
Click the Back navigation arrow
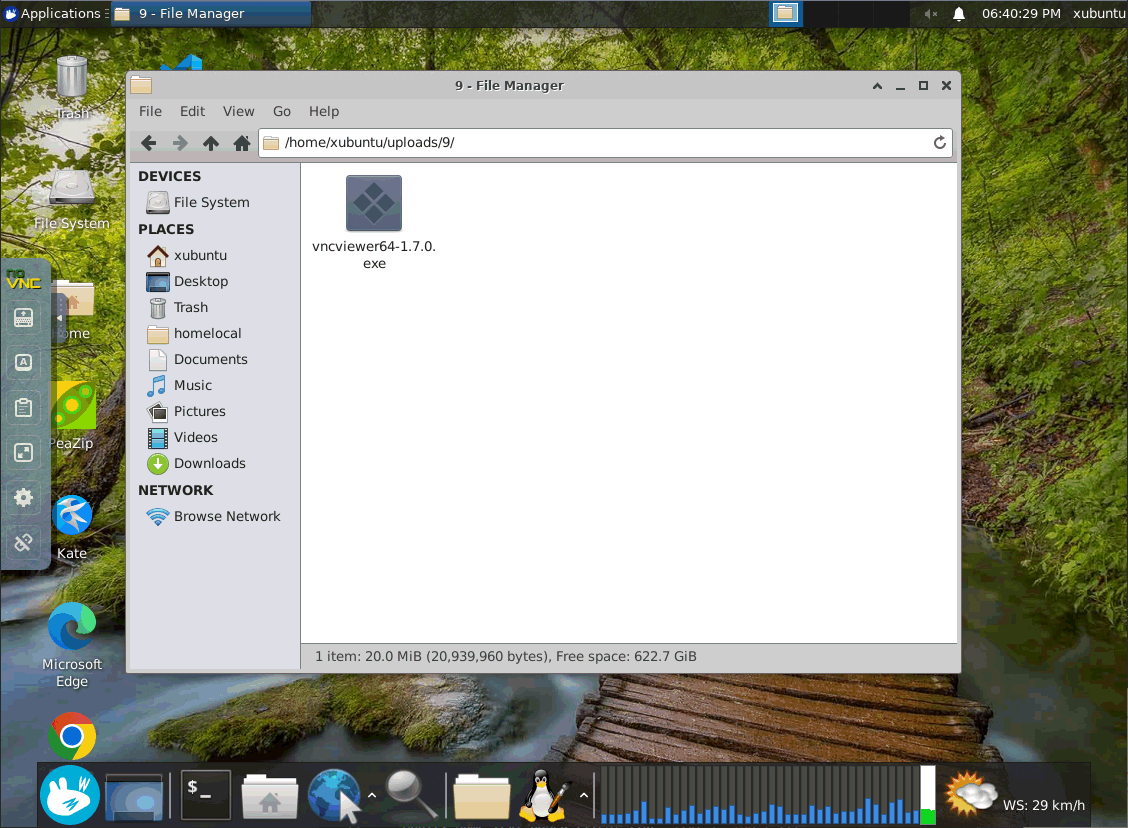coord(149,143)
